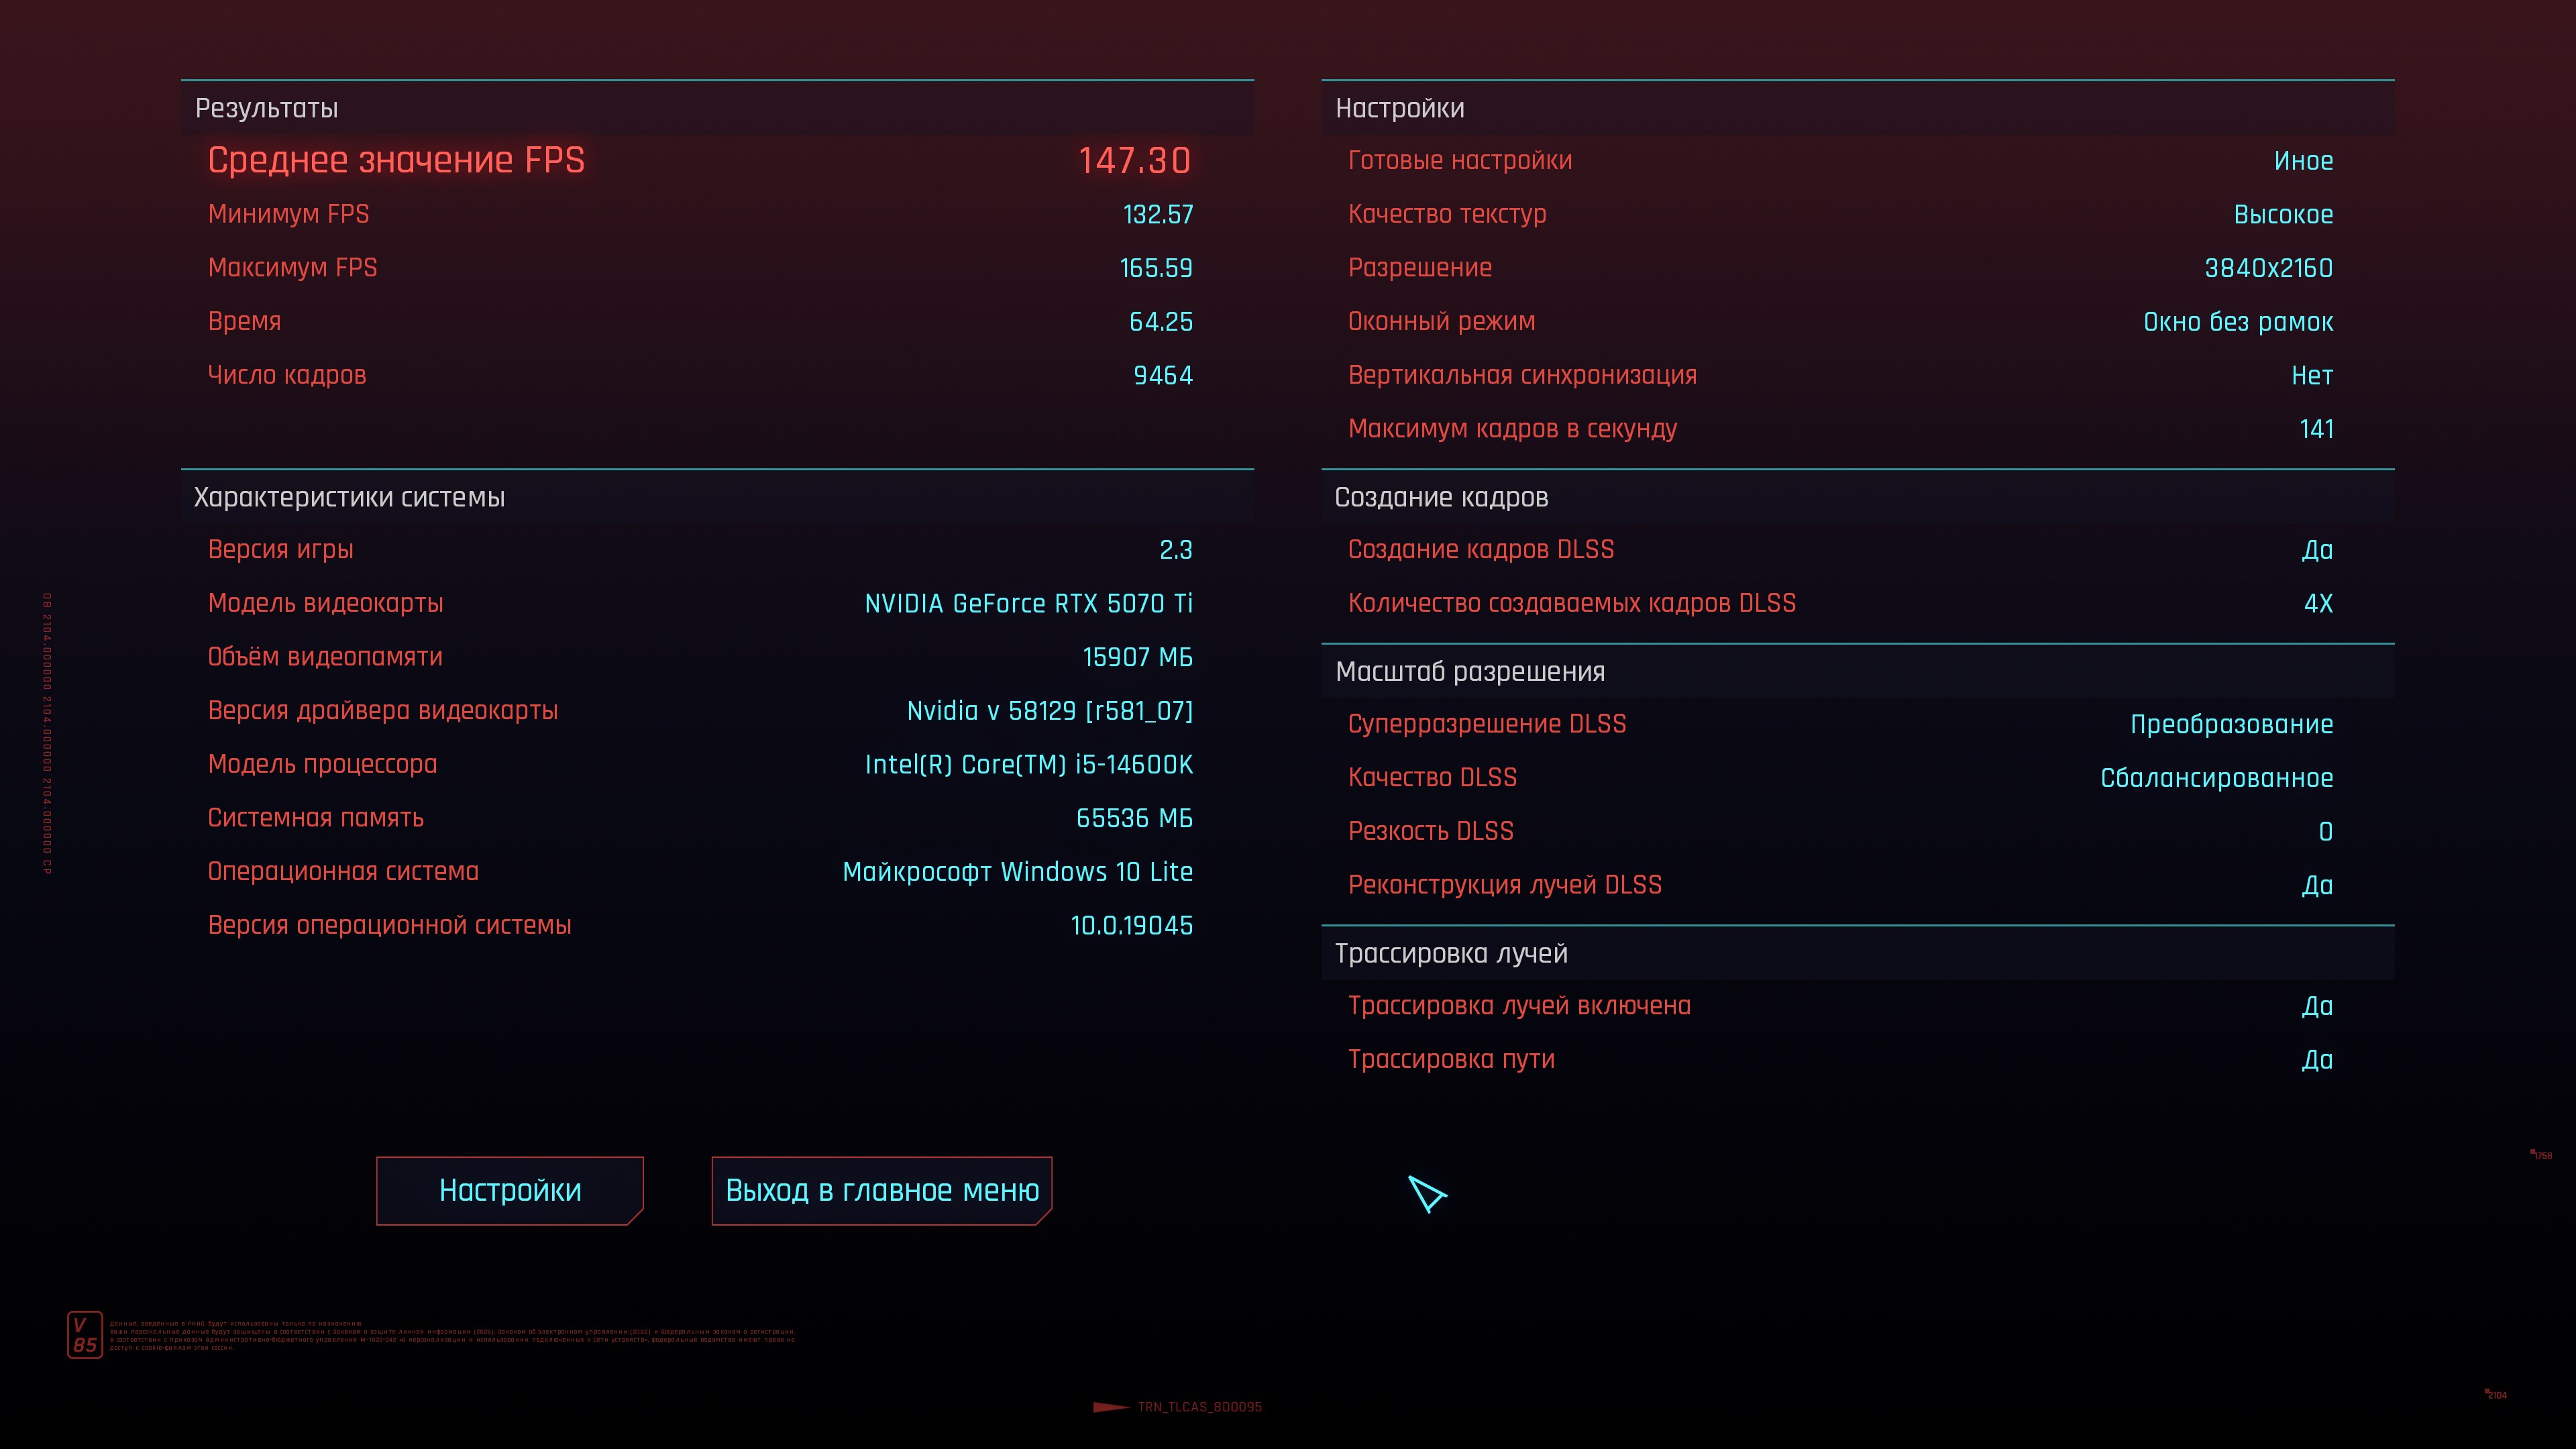Click the Трассировка лучей header
This screenshot has height=1449, width=2576.
tap(1450, 953)
